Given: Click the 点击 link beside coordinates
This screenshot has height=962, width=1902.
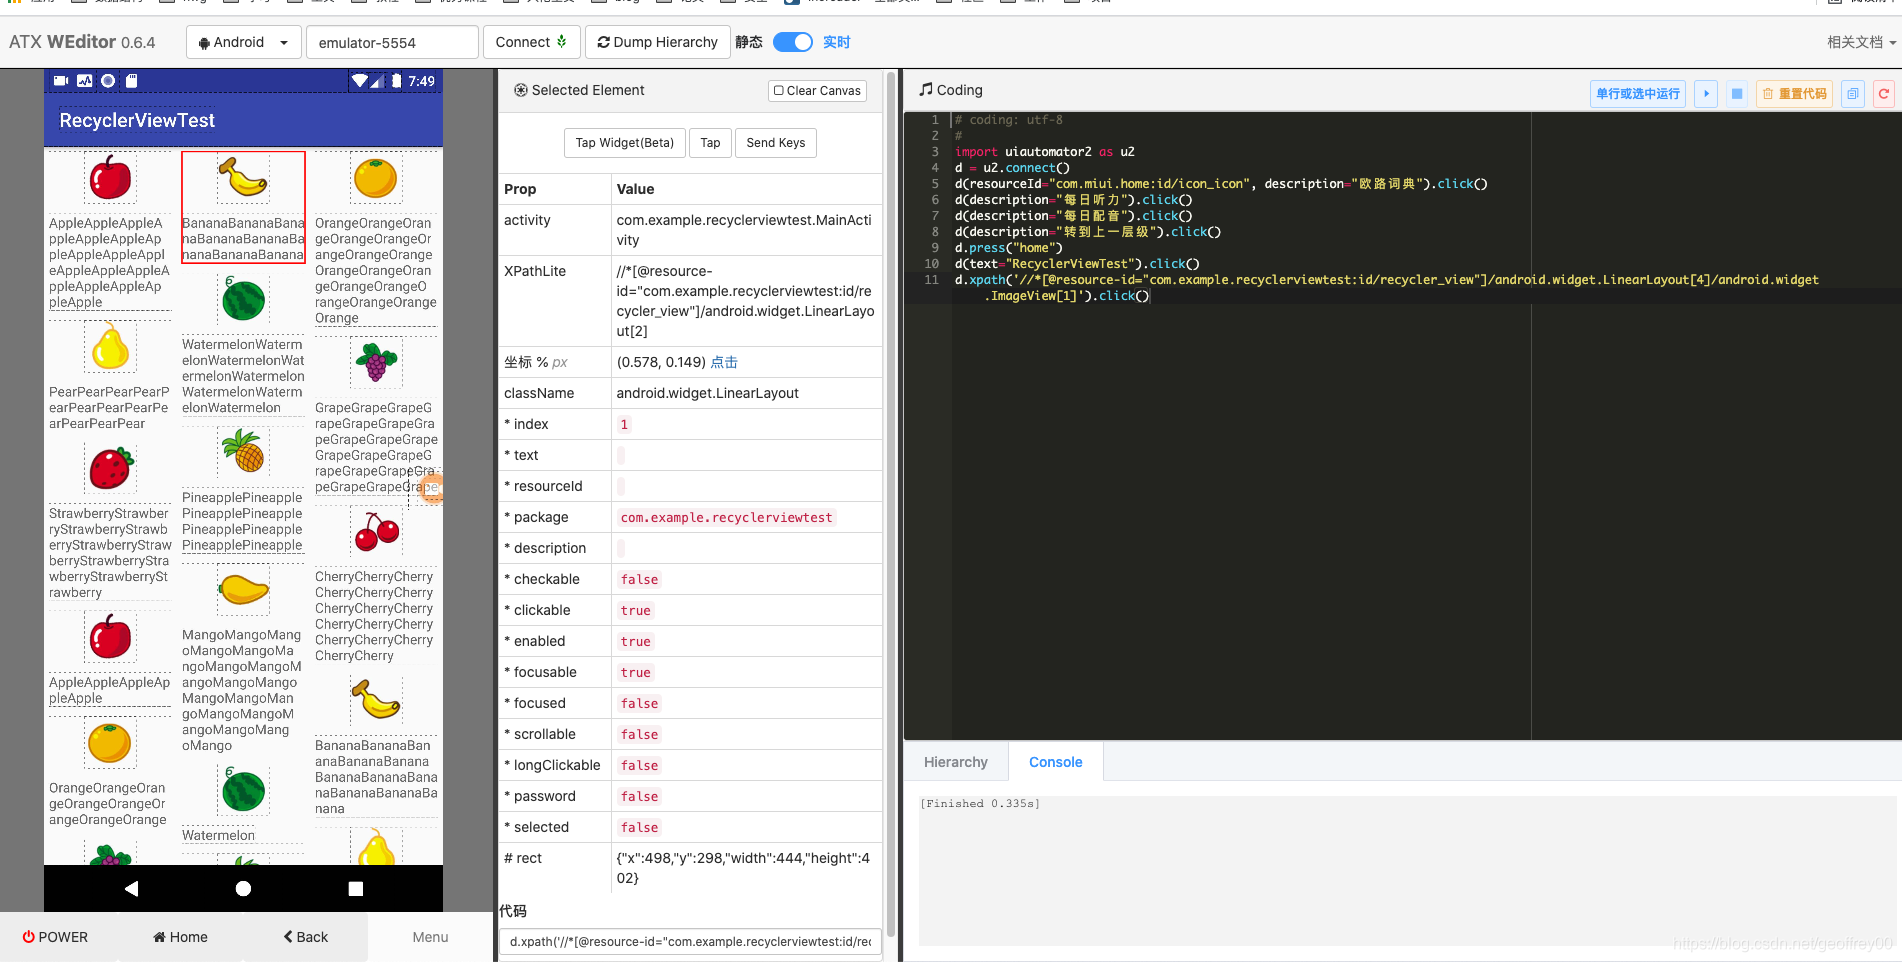Looking at the screenshot, I should point(724,362).
